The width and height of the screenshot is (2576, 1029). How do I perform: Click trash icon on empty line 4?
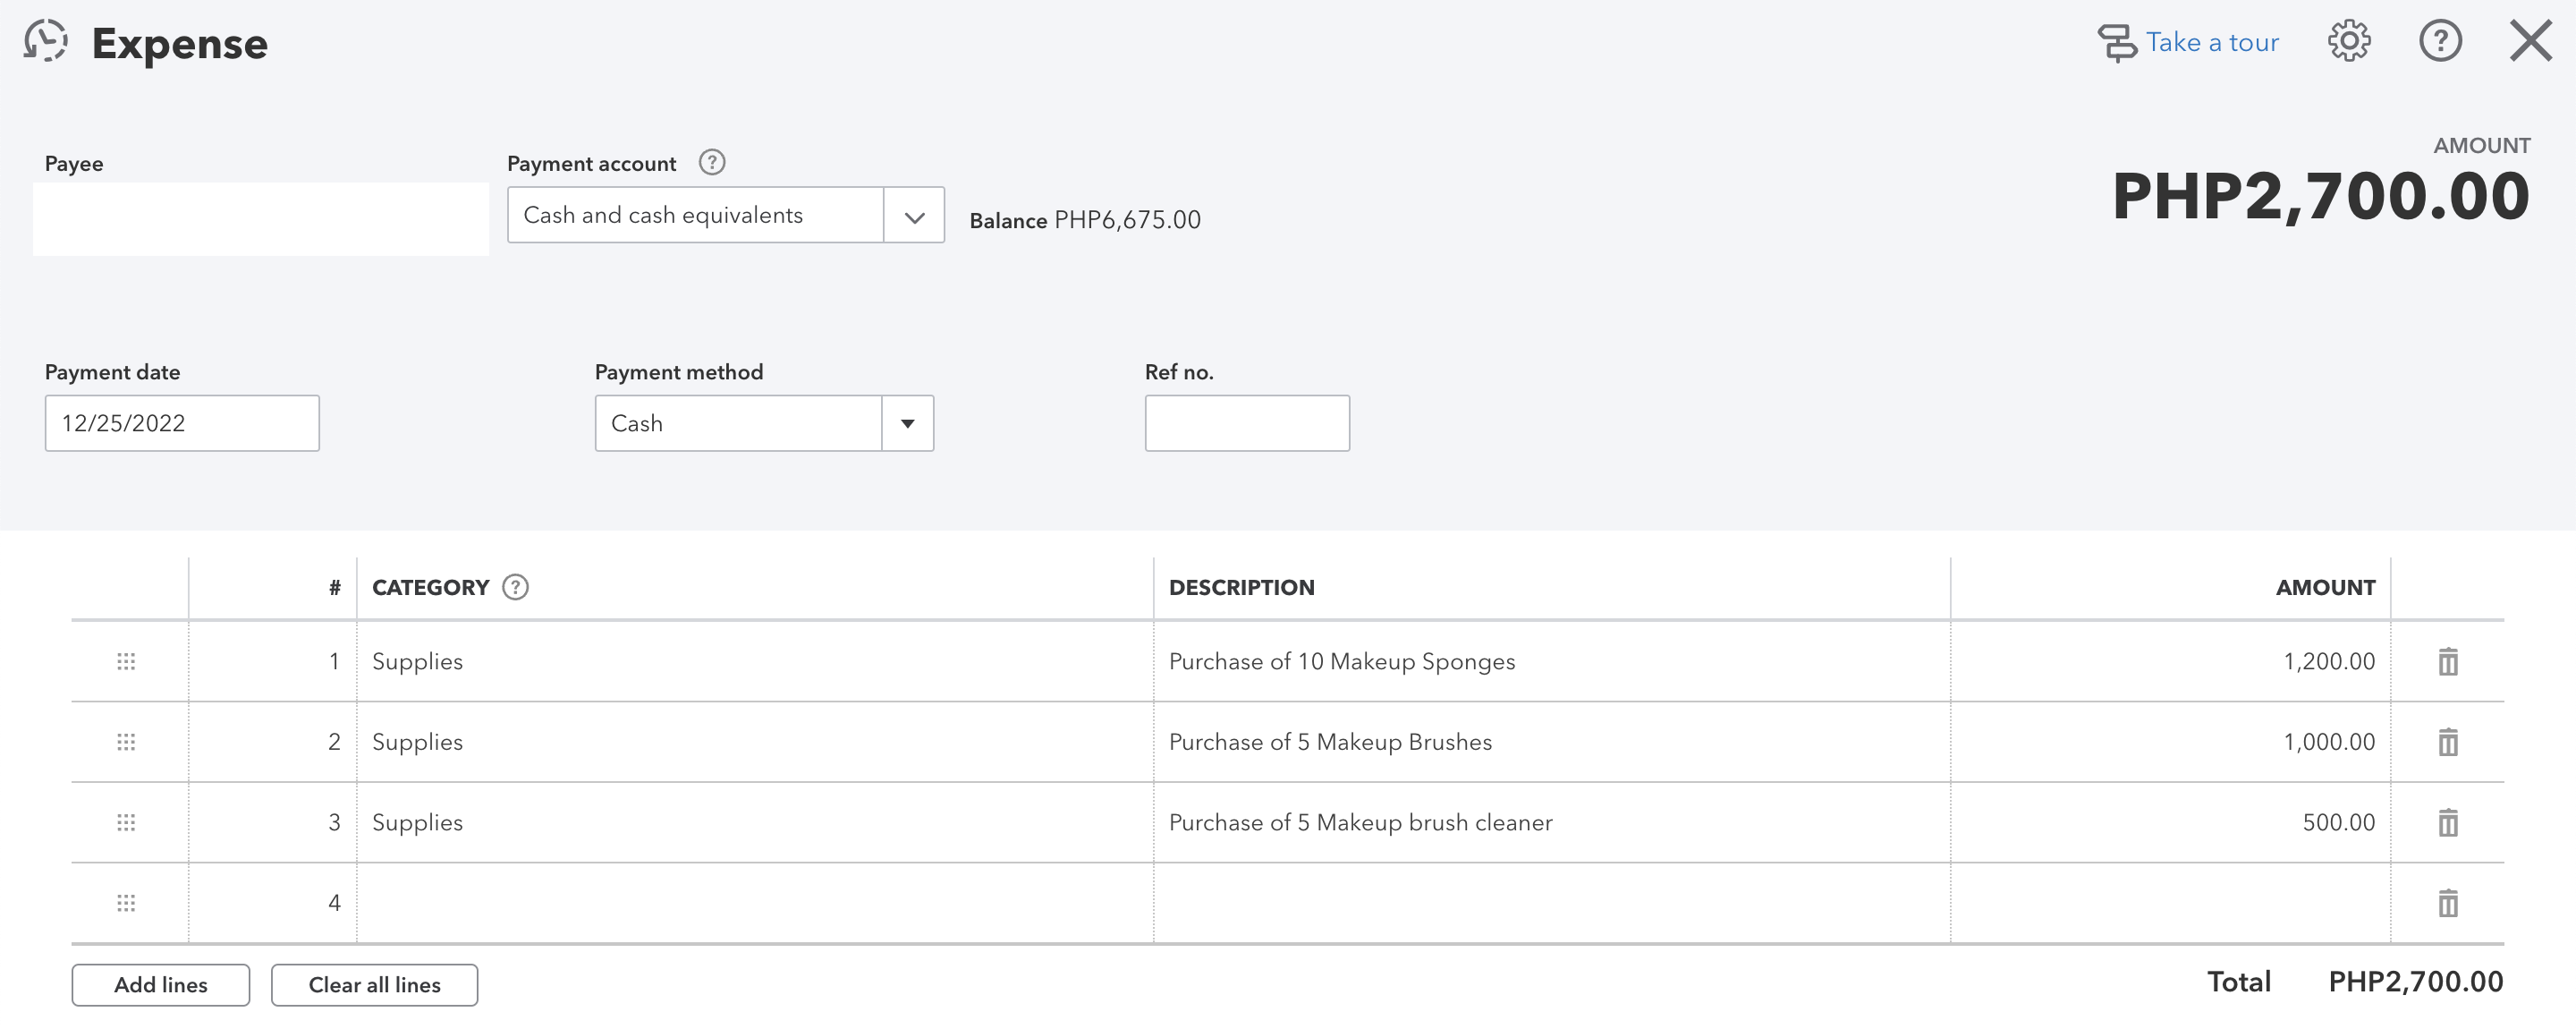[2447, 903]
